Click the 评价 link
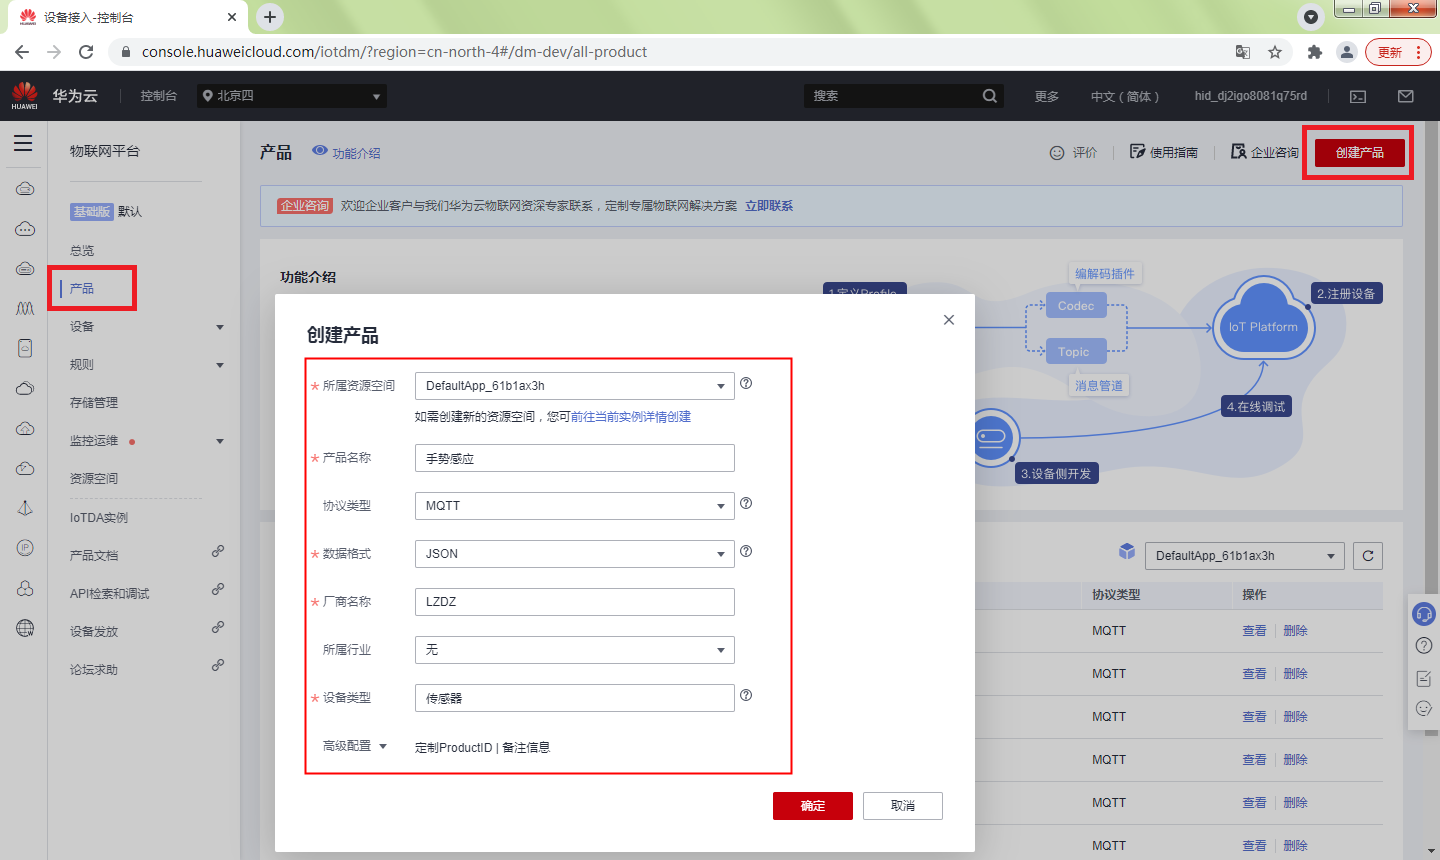 [x=1073, y=152]
